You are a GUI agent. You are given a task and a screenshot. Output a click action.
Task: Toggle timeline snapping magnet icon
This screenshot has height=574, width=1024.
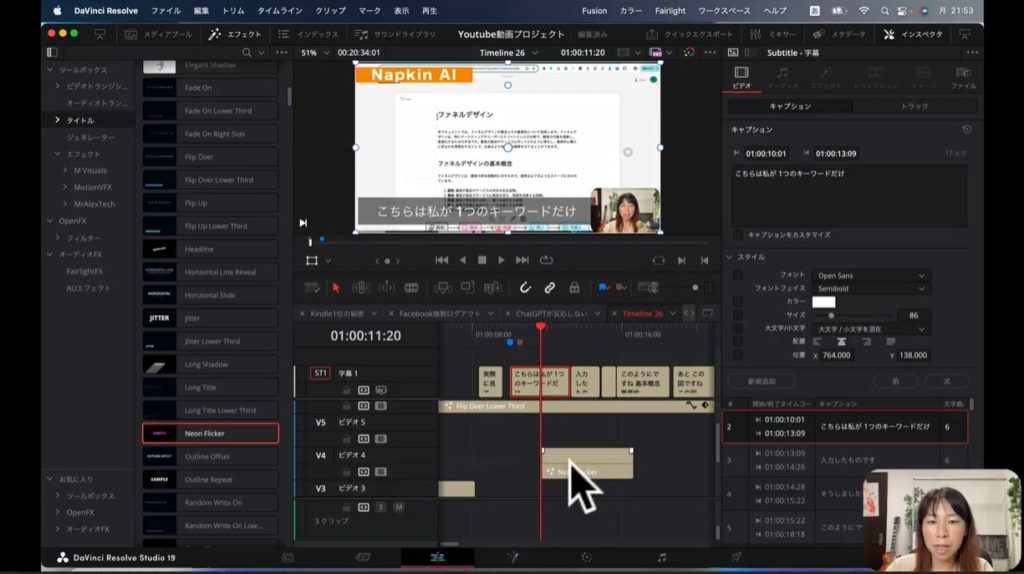pos(525,288)
